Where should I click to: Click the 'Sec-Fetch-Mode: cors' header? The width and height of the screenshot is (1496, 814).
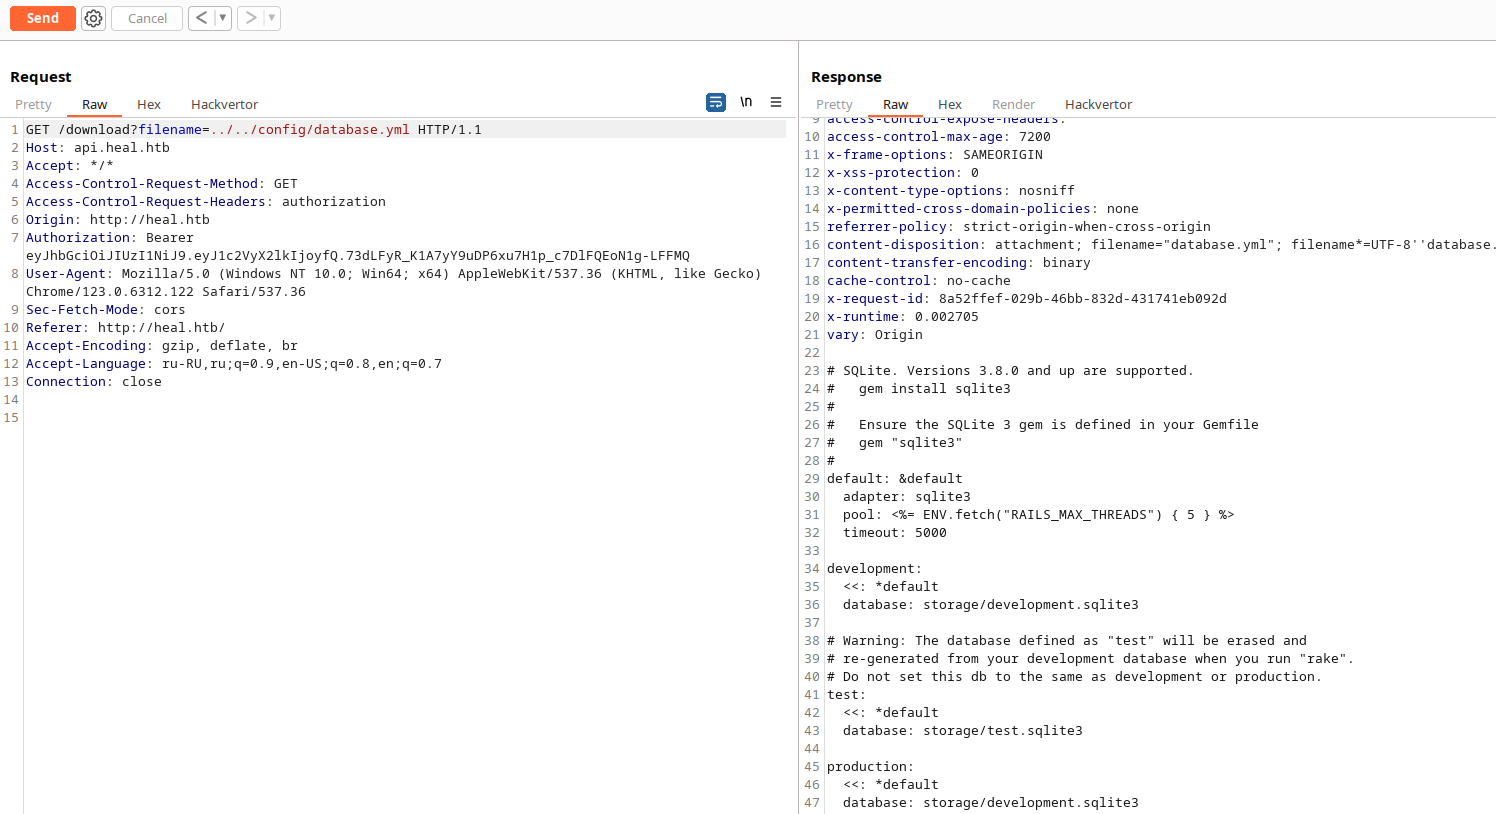[106, 310]
